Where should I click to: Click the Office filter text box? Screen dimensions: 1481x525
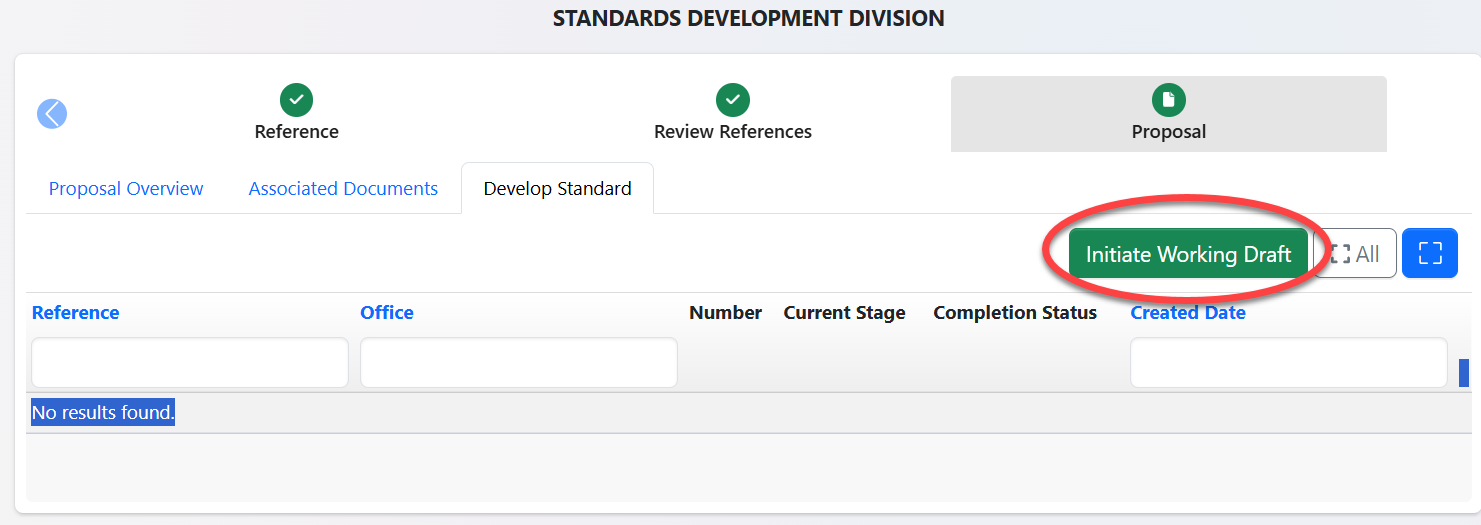click(518, 363)
